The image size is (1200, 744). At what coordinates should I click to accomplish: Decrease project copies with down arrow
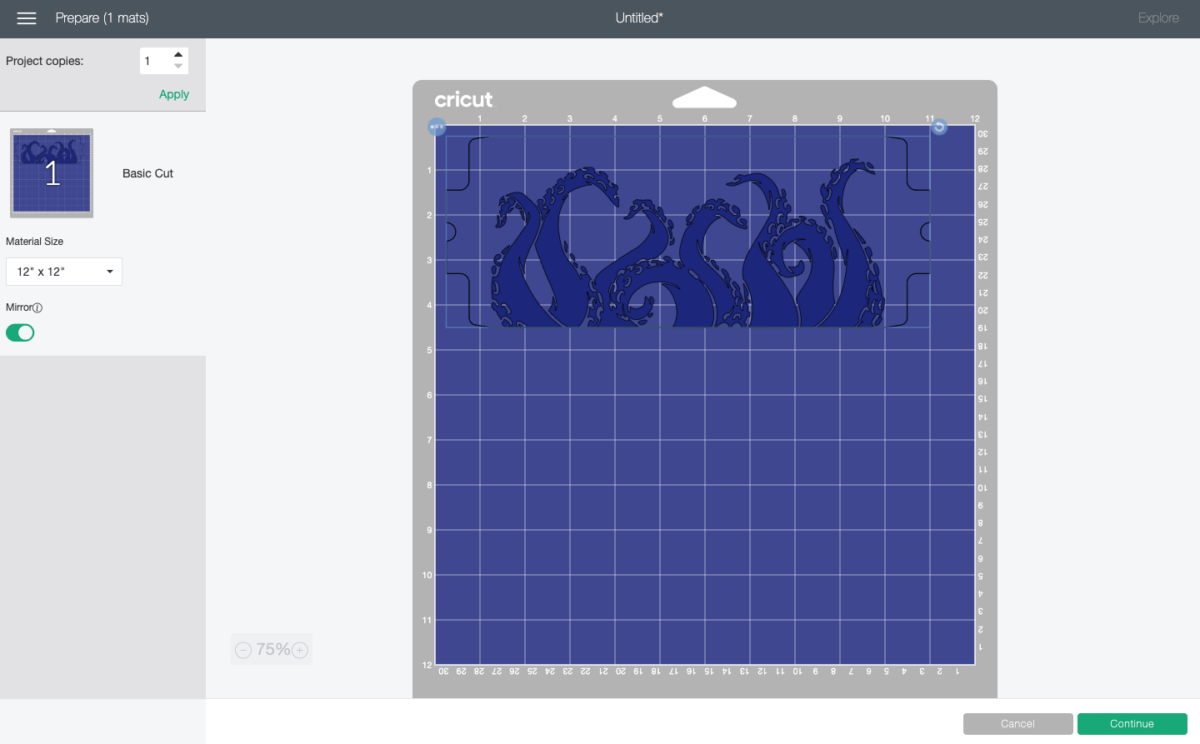point(178,67)
